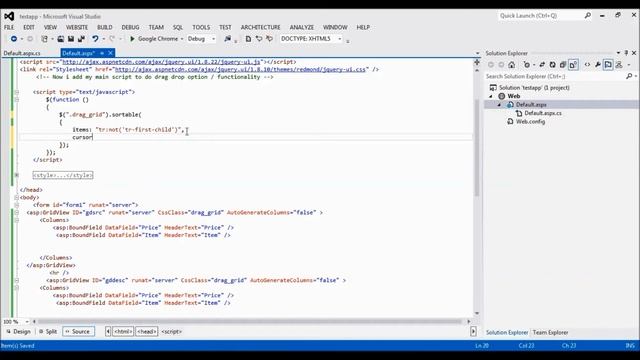The image size is (640, 360).
Task: Click the head breadcrumb tag
Action: click(x=147, y=331)
